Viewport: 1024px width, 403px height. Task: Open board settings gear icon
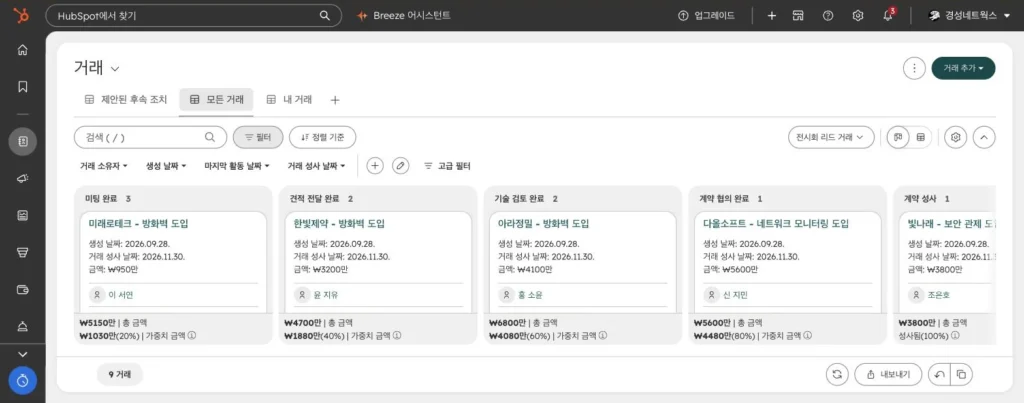tap(955, 137)
